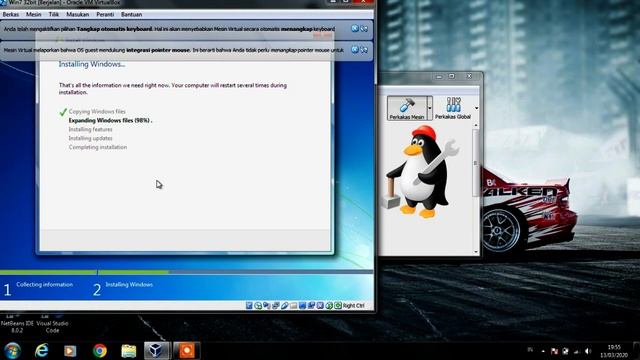640x360 pixels.
Task: Open Google Chrome from the taskbar
Action: tap(100, 351)
